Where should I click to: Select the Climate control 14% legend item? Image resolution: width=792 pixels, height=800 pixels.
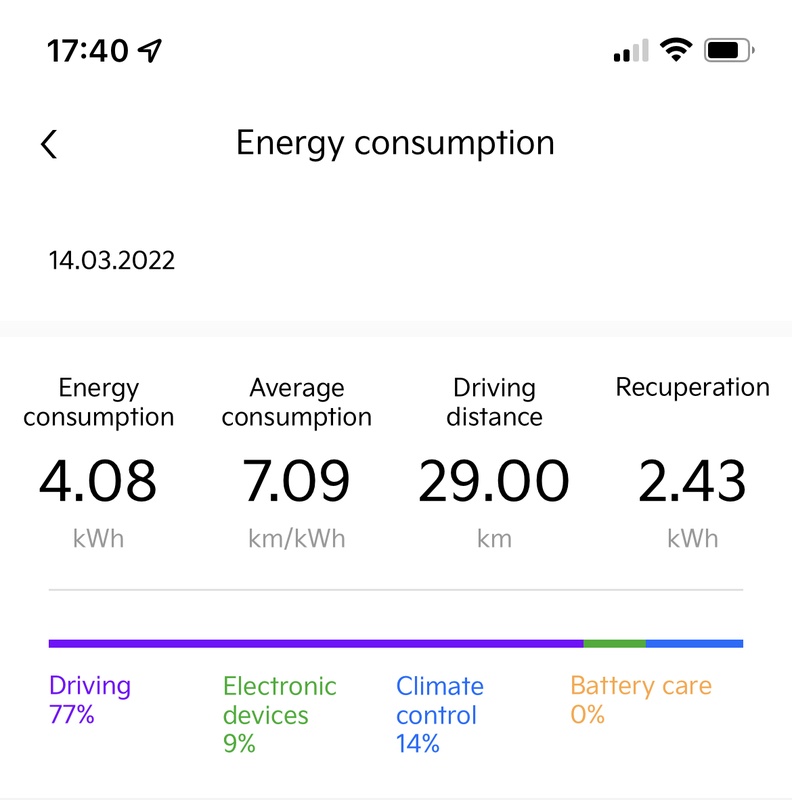[439, 714]
